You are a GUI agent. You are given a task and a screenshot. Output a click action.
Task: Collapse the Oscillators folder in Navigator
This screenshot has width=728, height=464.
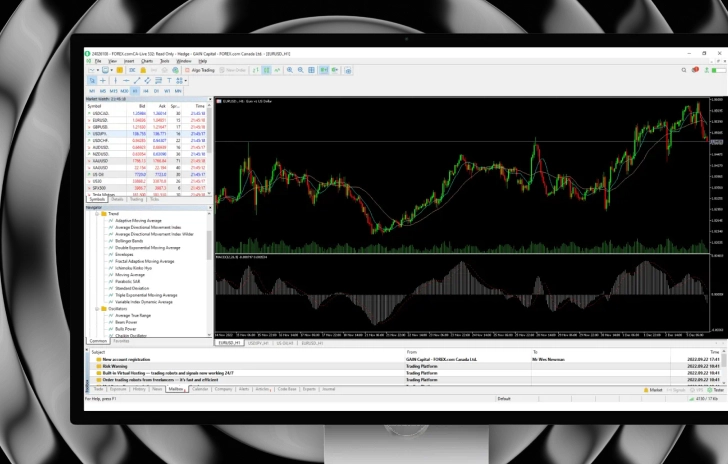pyautogui.click(x=95, y=309)
